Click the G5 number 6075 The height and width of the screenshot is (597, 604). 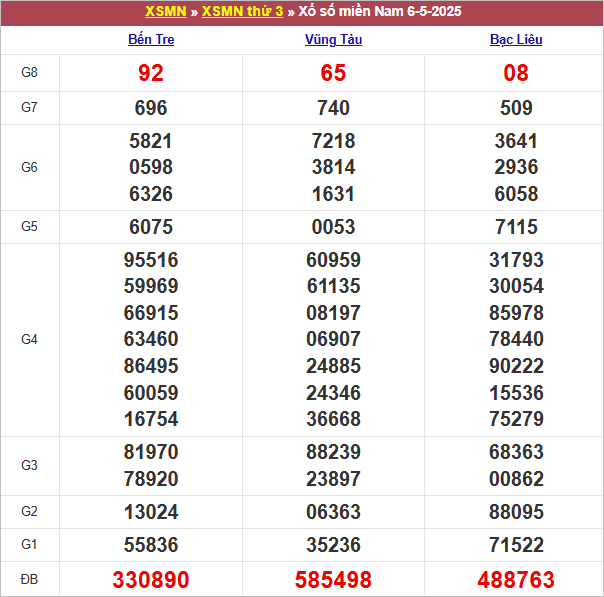[151, 227]
